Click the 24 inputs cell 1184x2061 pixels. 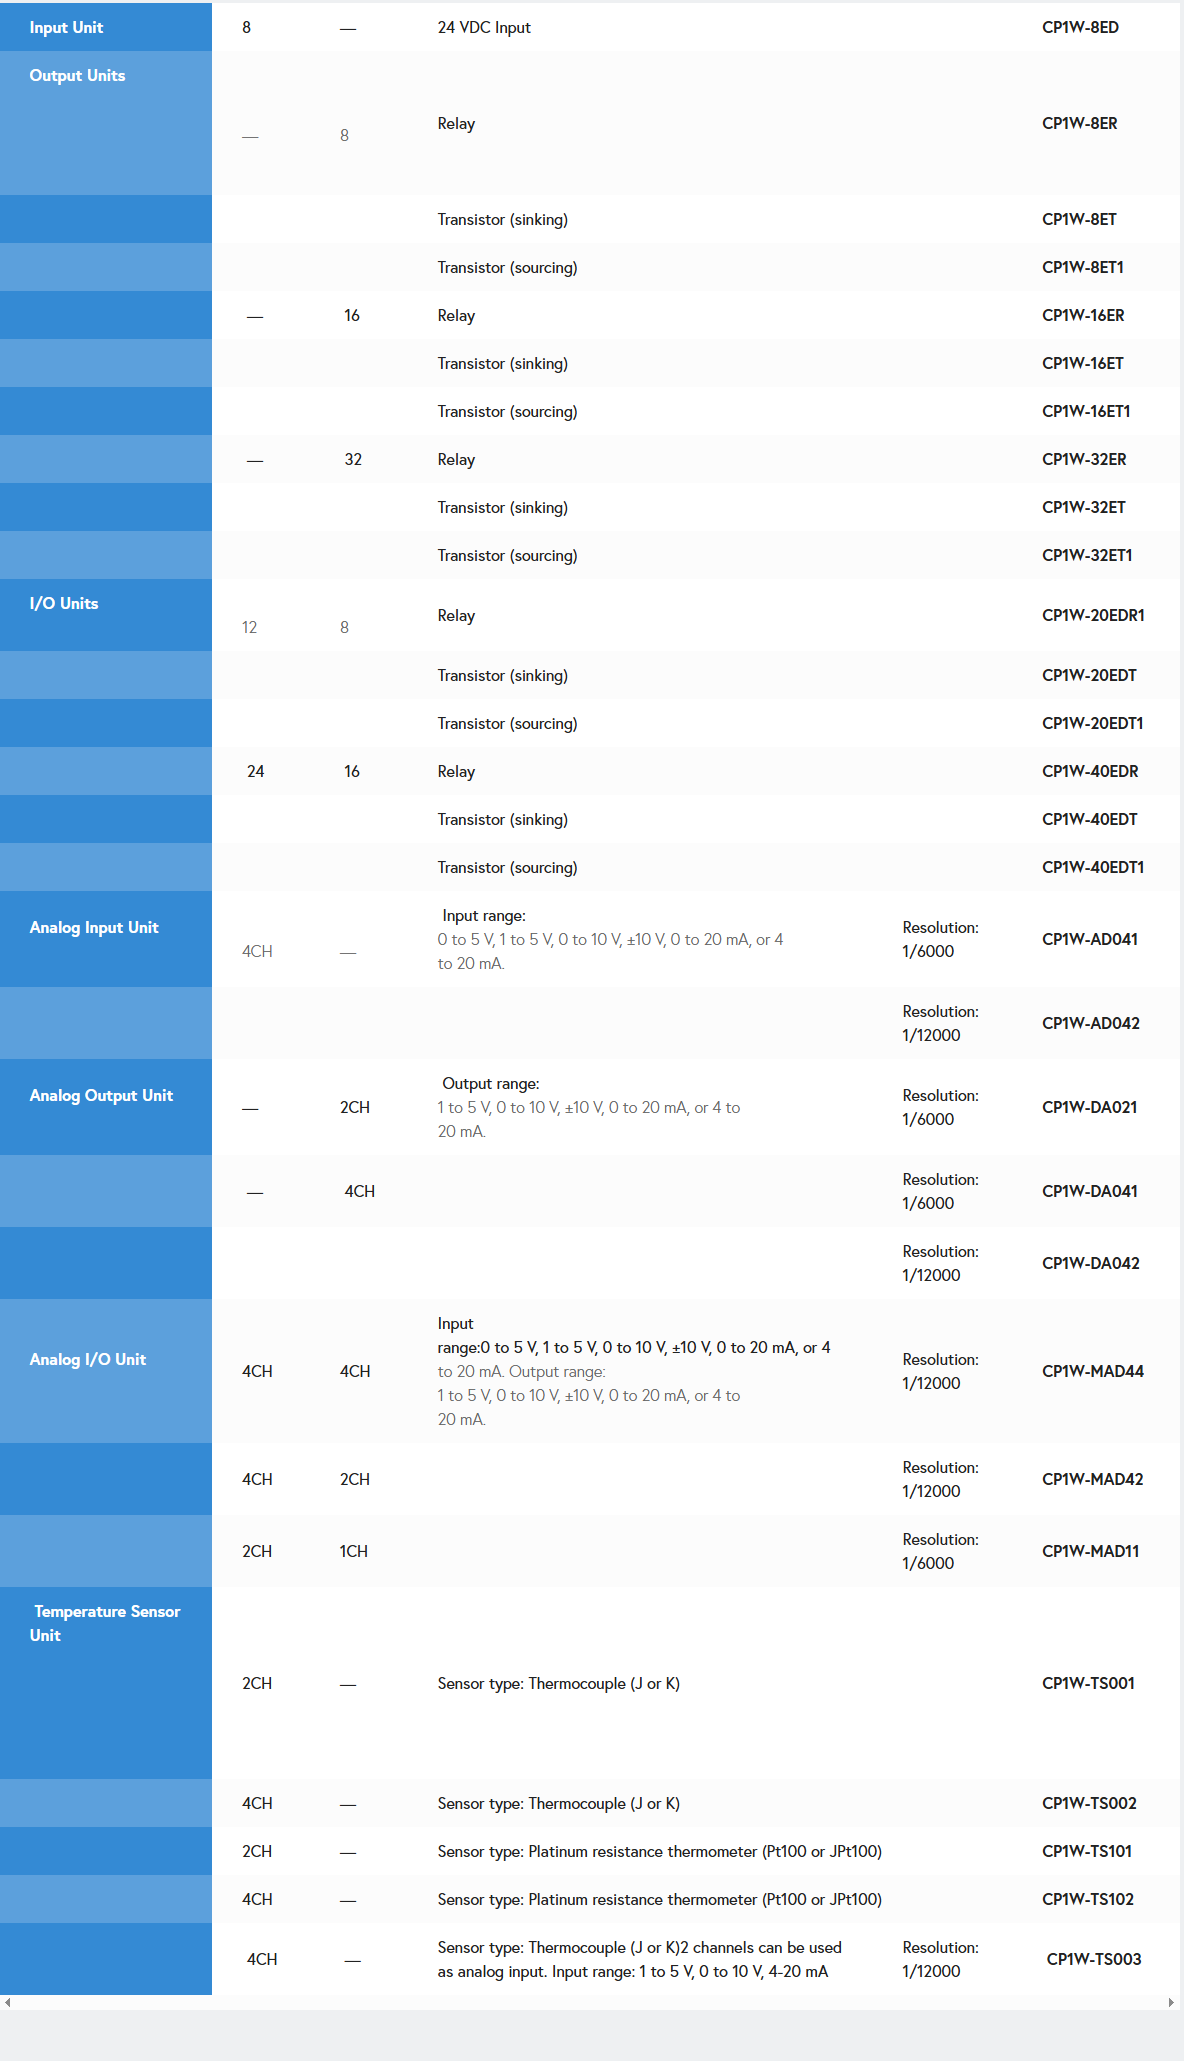[256, 771]
